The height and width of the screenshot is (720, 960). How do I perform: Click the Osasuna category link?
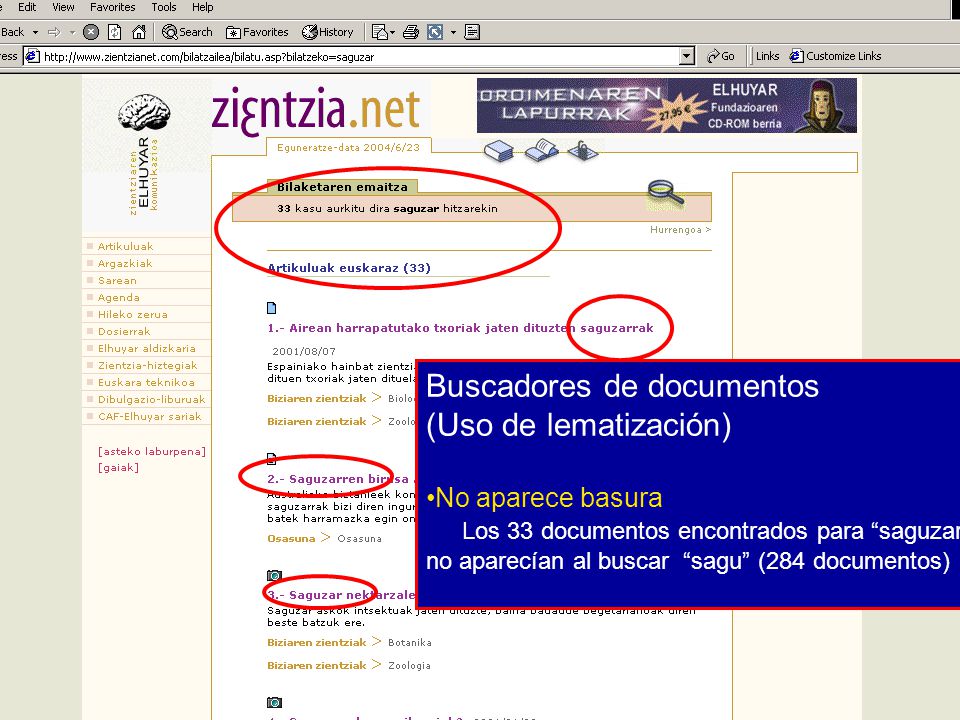pos(291,538)
